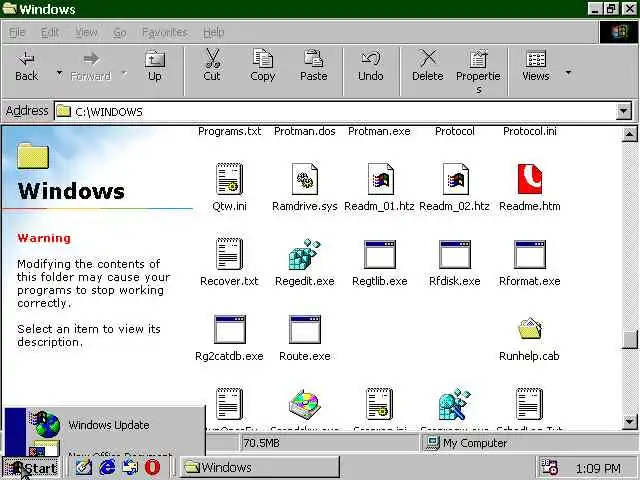Open the Go menu
640x480 pixels.
(120, 32)
